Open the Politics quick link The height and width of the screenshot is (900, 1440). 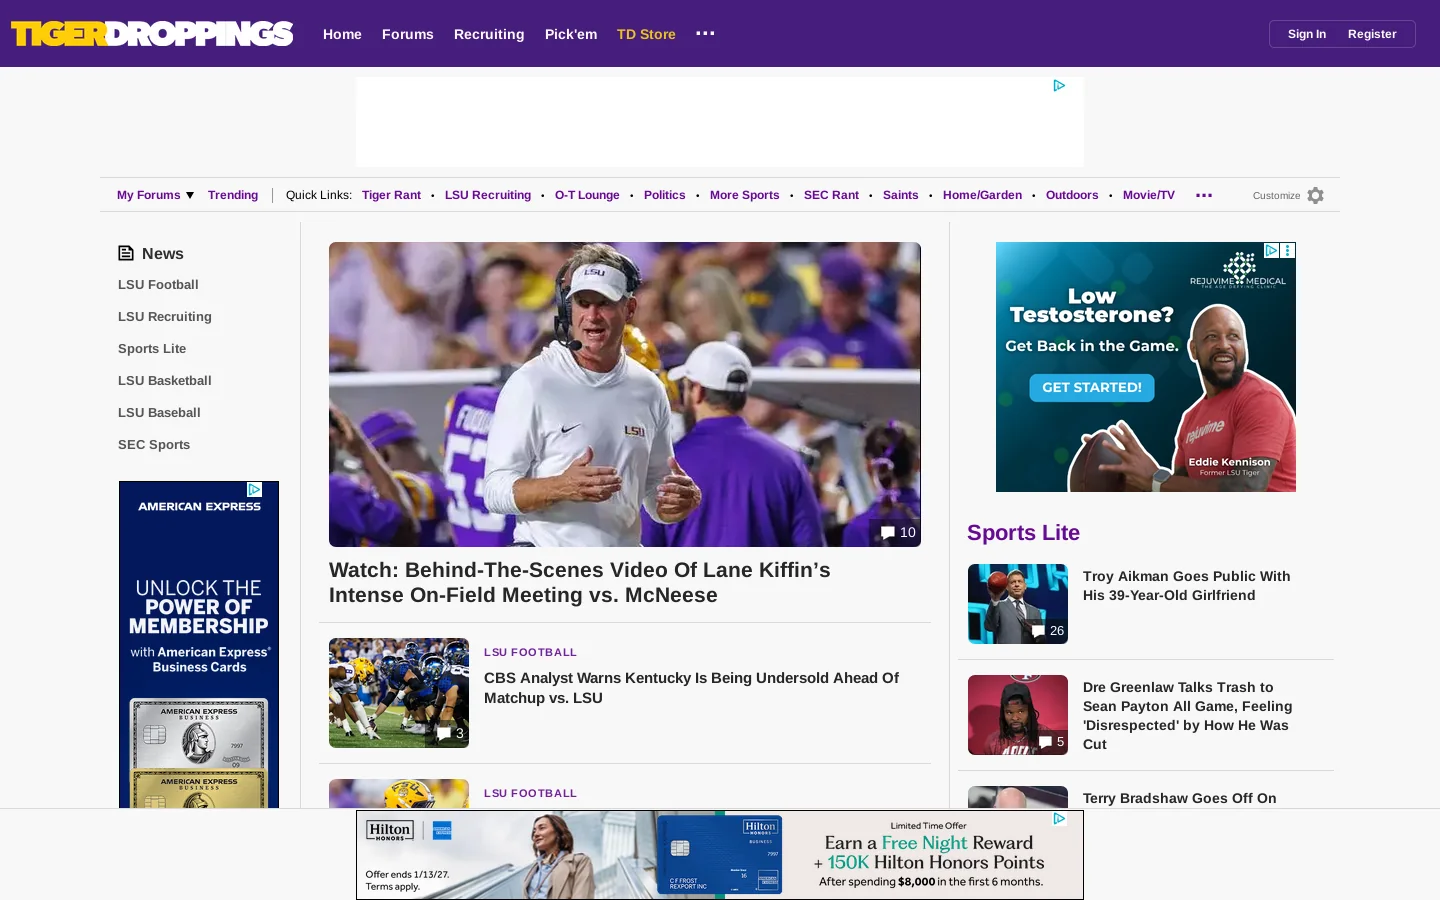click(665, 195)
